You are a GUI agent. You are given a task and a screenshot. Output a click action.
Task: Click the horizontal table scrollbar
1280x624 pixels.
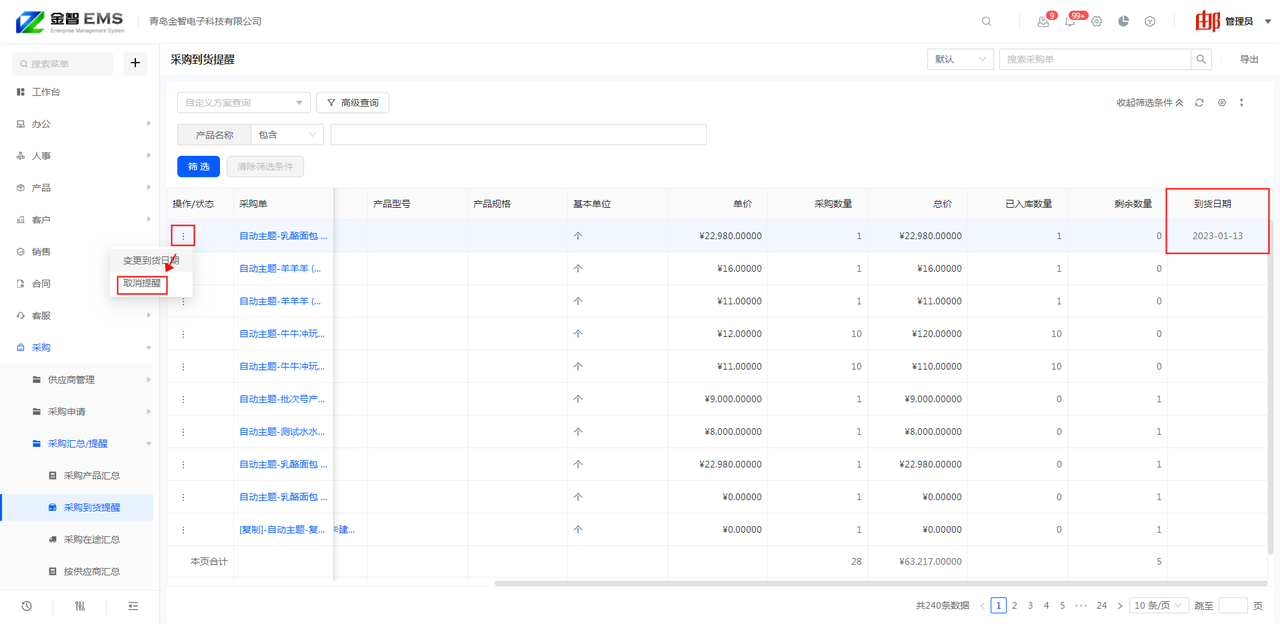(880, 583)
